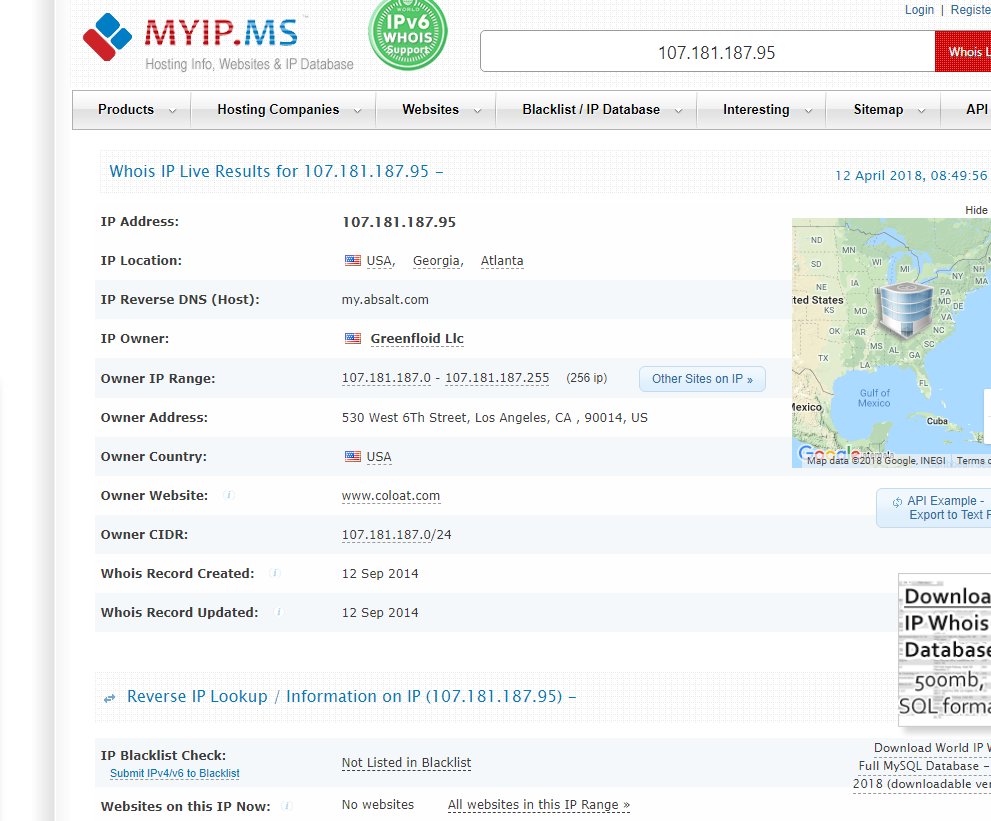Click the 12 April 2018 timestamp

coord(911,175)
